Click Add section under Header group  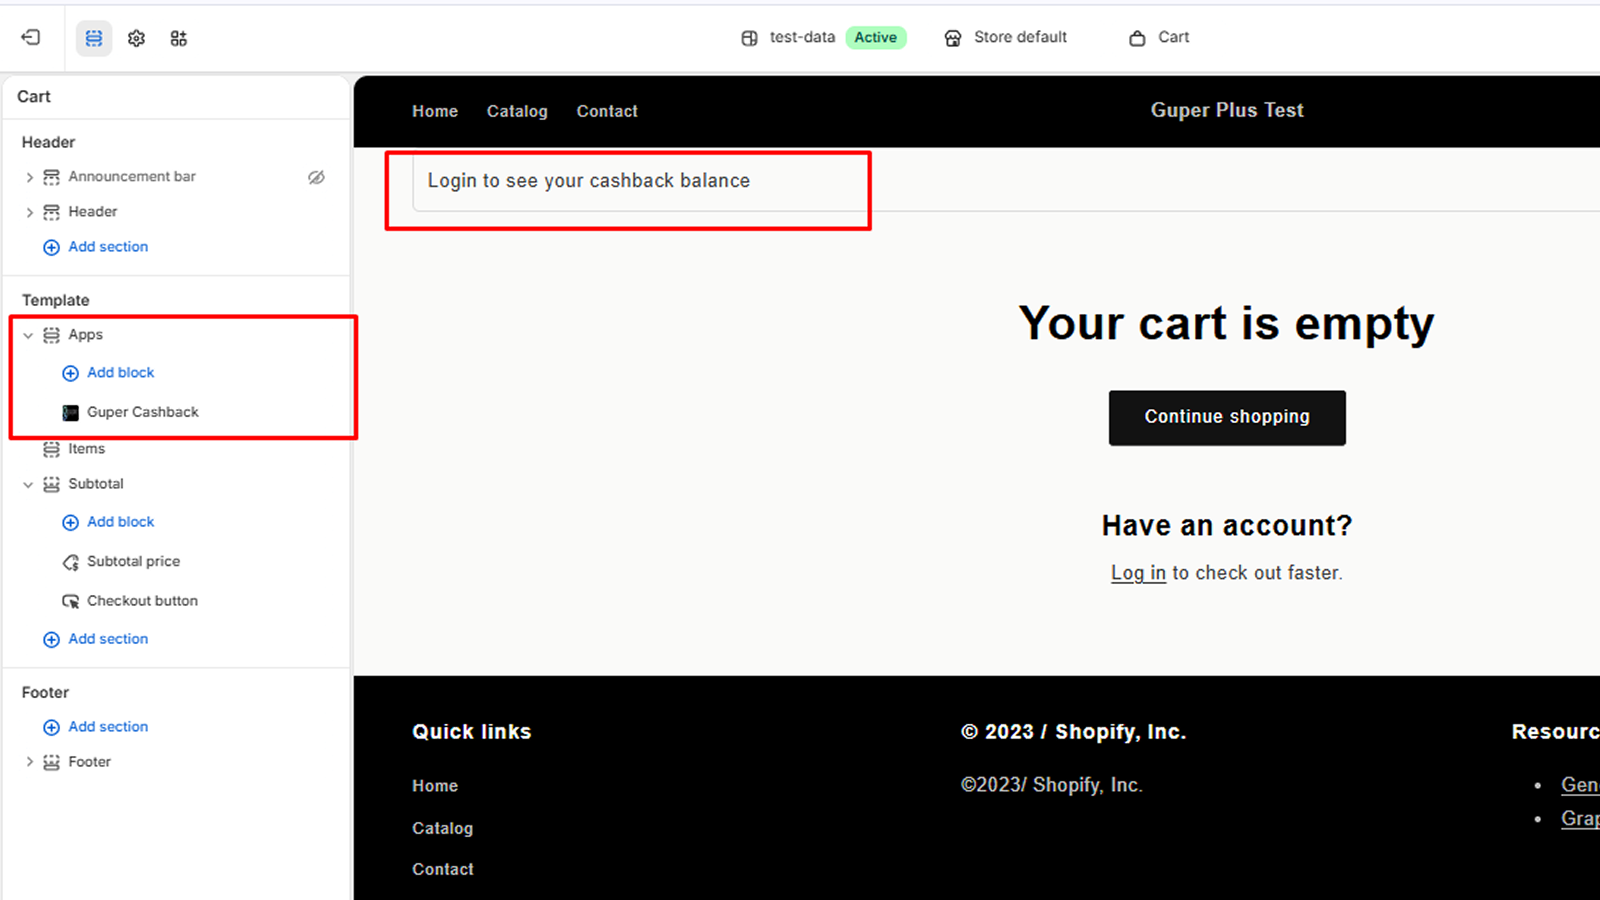click(x=108, y=247)
